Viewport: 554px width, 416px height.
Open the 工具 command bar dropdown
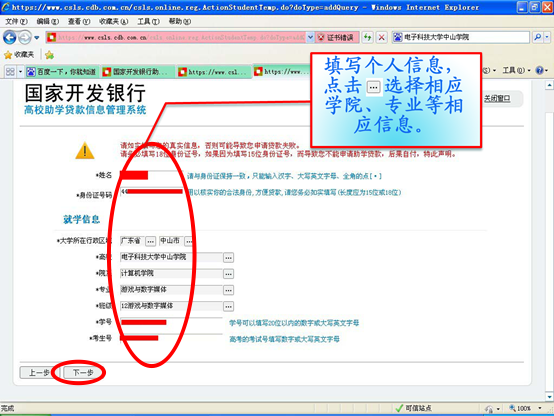click(x=516, y=71)
